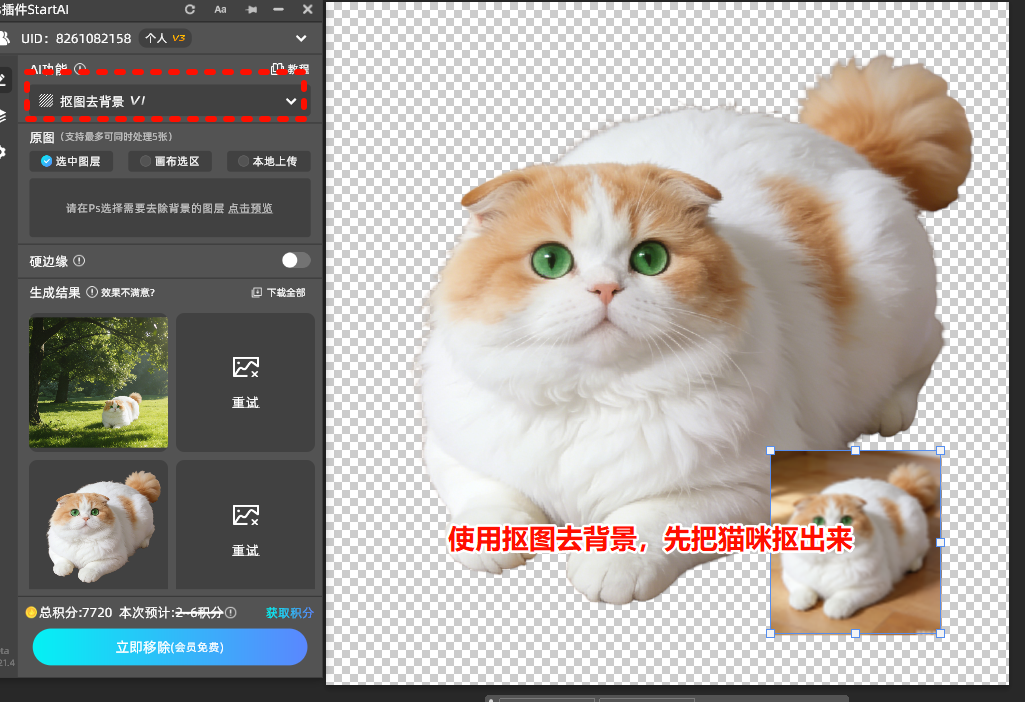Click info icon beside 本次预计 points
Image resolution: width=1025 pixels, height=702 pixels.
click(231, 613)
